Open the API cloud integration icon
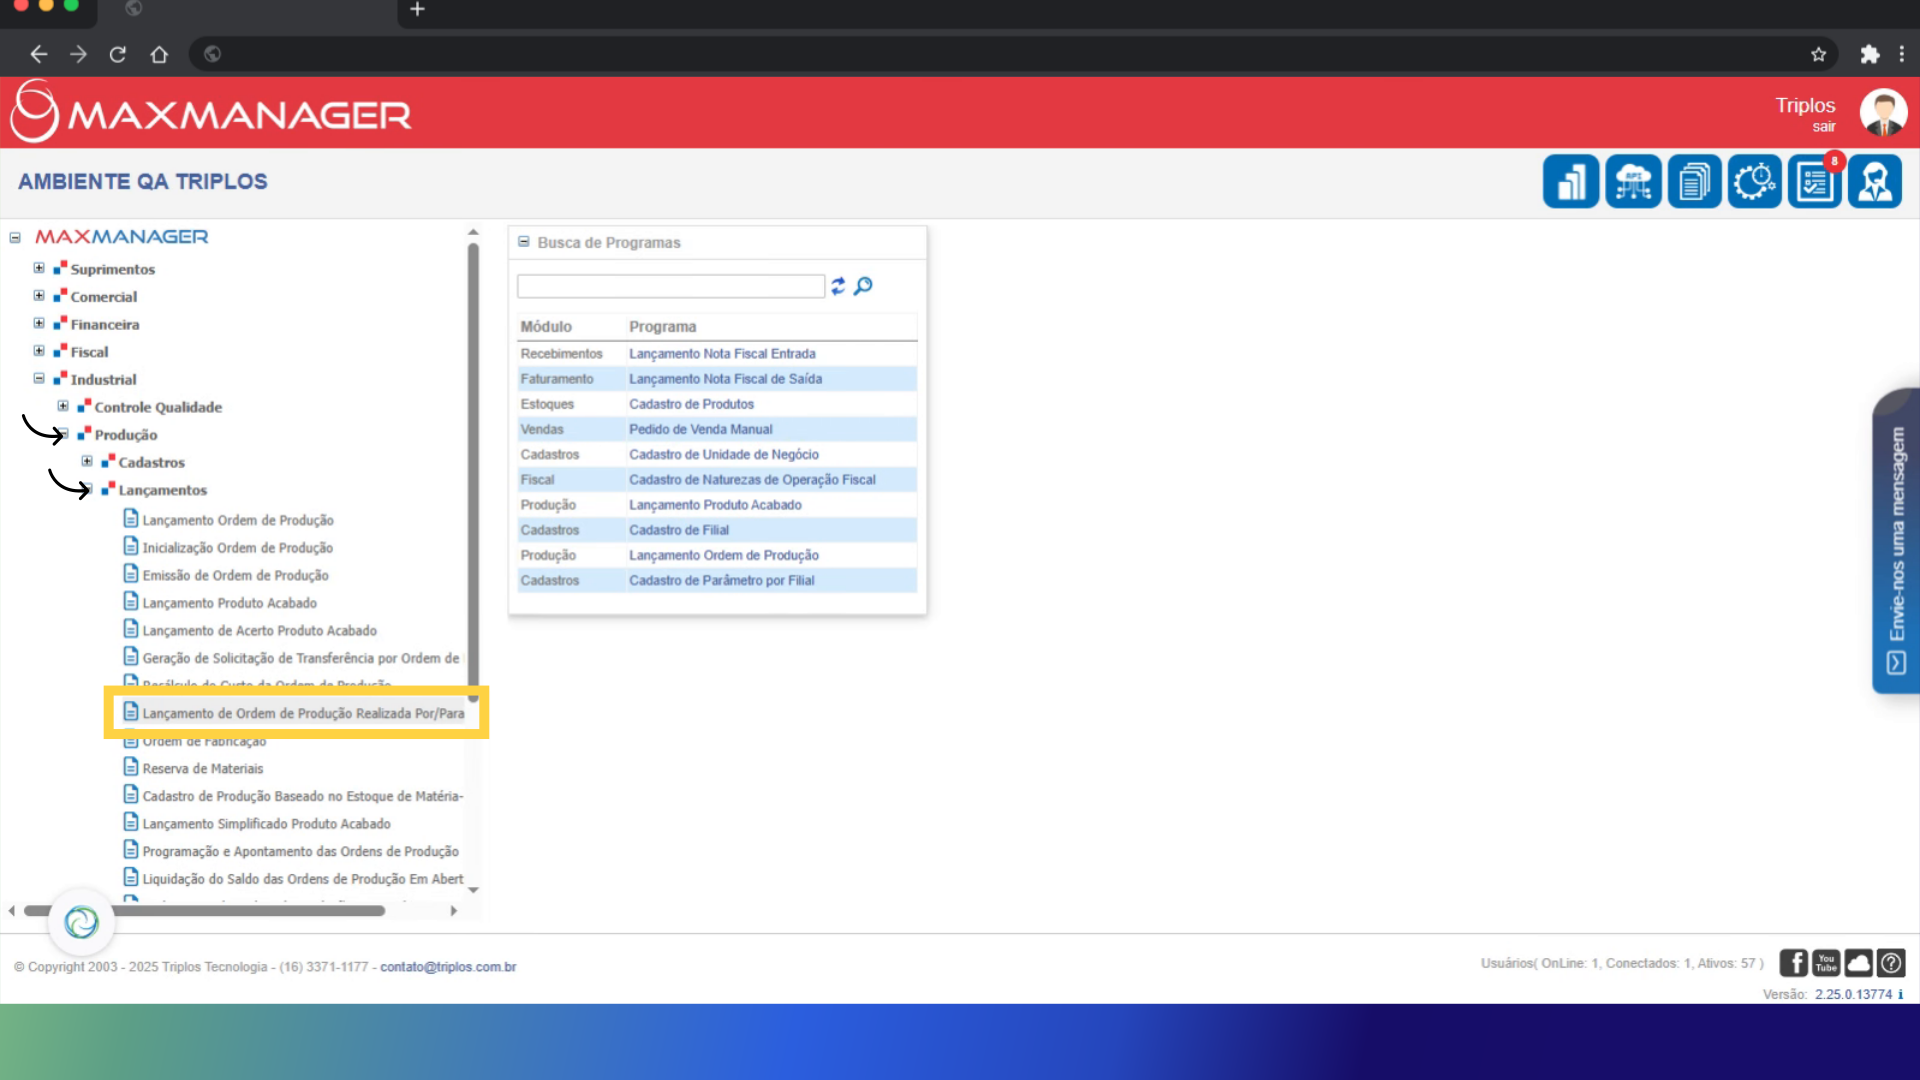Image resolution: width=1920 pixels, height=1080 pixels. (x=1633, y=182)
